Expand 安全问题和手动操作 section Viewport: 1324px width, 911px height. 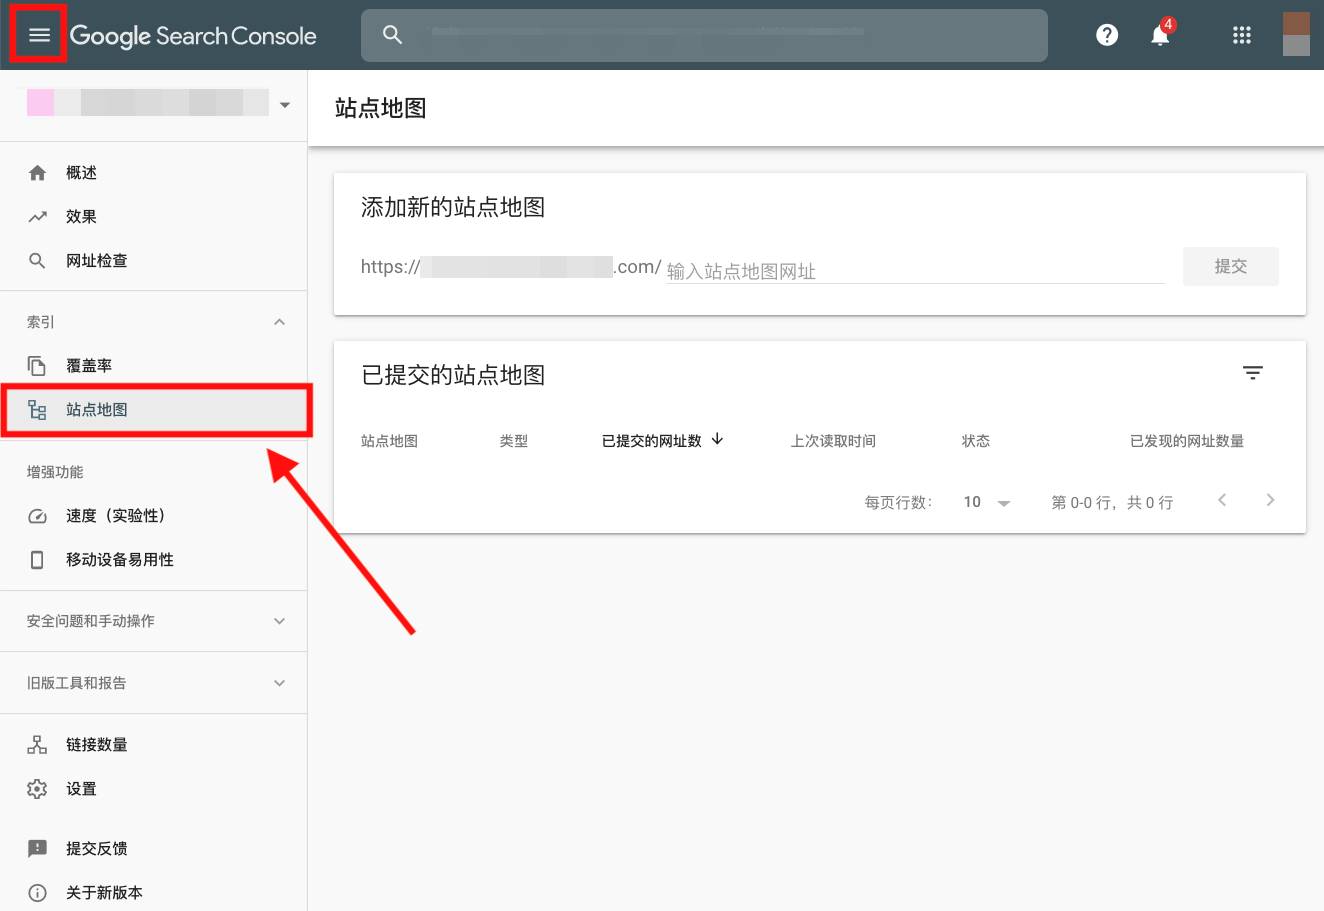tap(279, 621)
